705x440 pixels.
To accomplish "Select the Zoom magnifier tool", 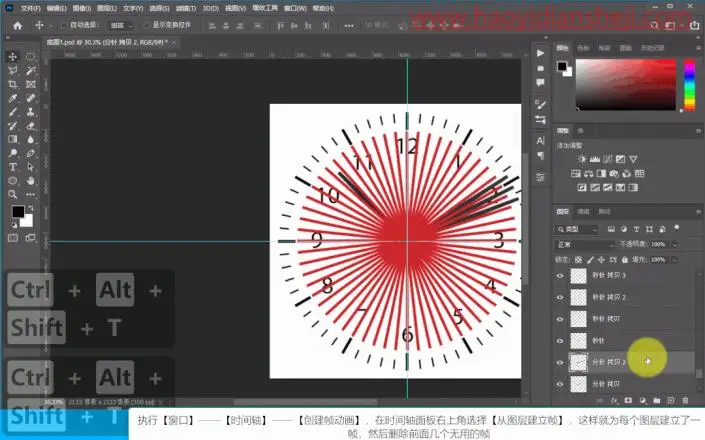I will 13,195.
